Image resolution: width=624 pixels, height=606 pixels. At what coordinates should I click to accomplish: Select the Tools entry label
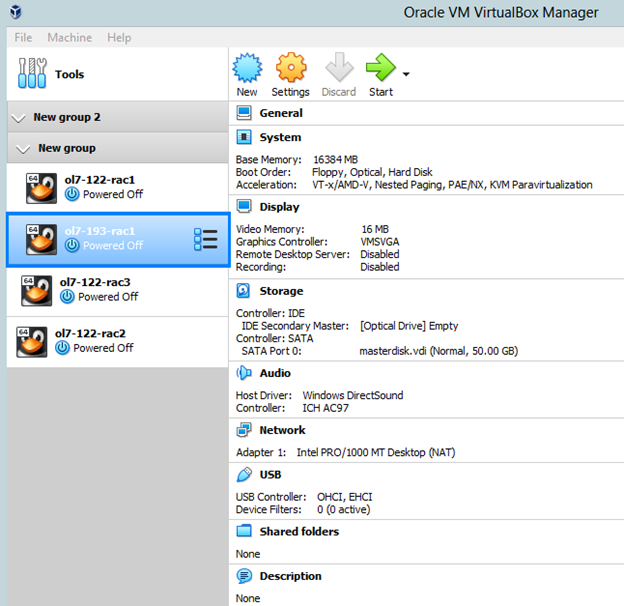70,74
